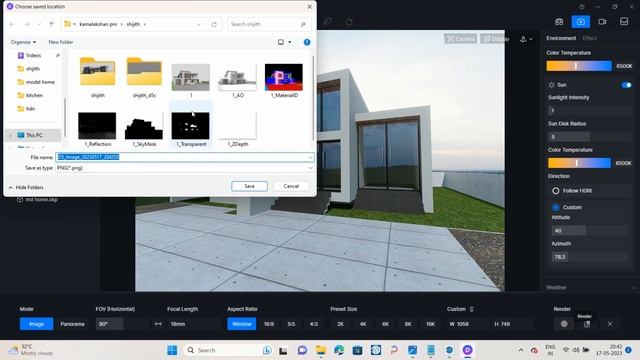This screenshot has height=360, width=640.
Task: Switch mode to Panorama
Action: pos(72,324)
